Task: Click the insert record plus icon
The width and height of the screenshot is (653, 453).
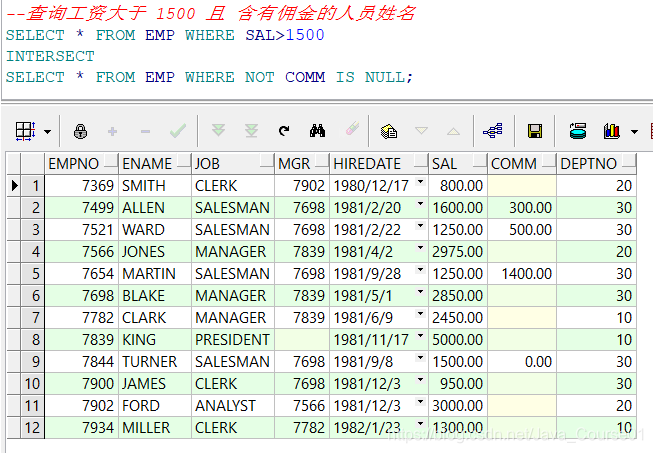Action: (x=112, y=132)
